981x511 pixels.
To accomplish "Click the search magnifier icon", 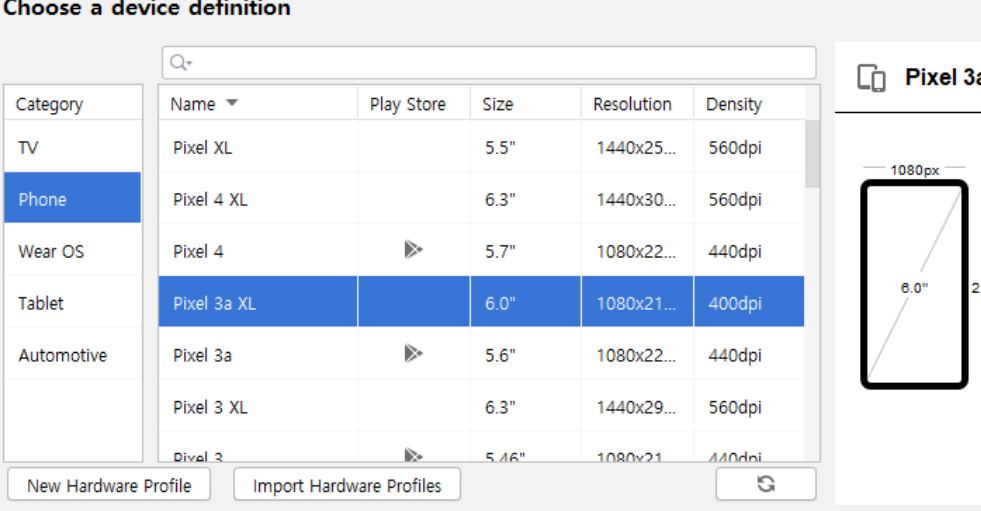I will tap(180, 63).
